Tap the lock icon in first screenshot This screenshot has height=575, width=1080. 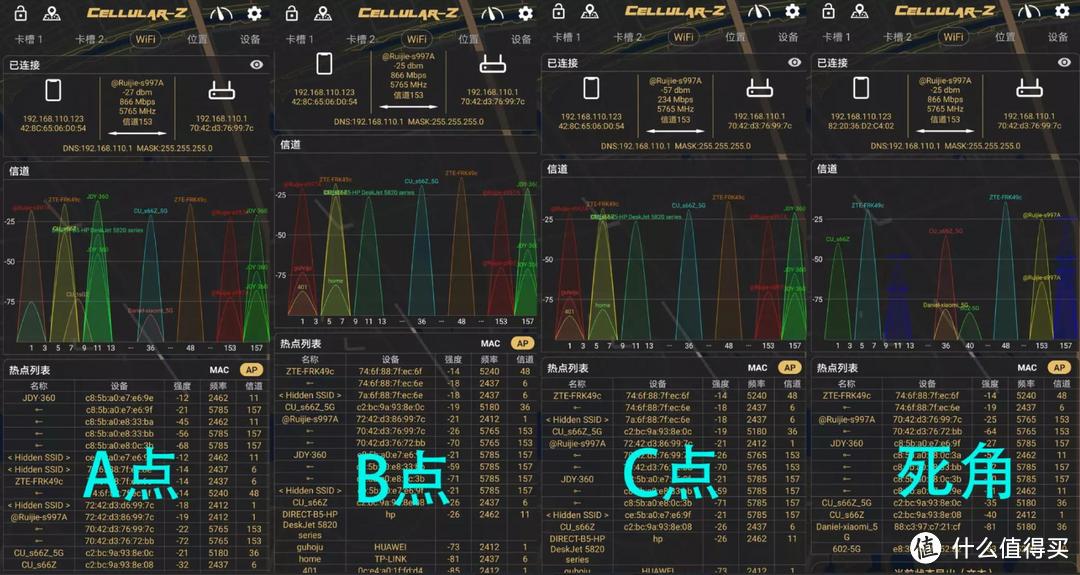tap(21, 13)
